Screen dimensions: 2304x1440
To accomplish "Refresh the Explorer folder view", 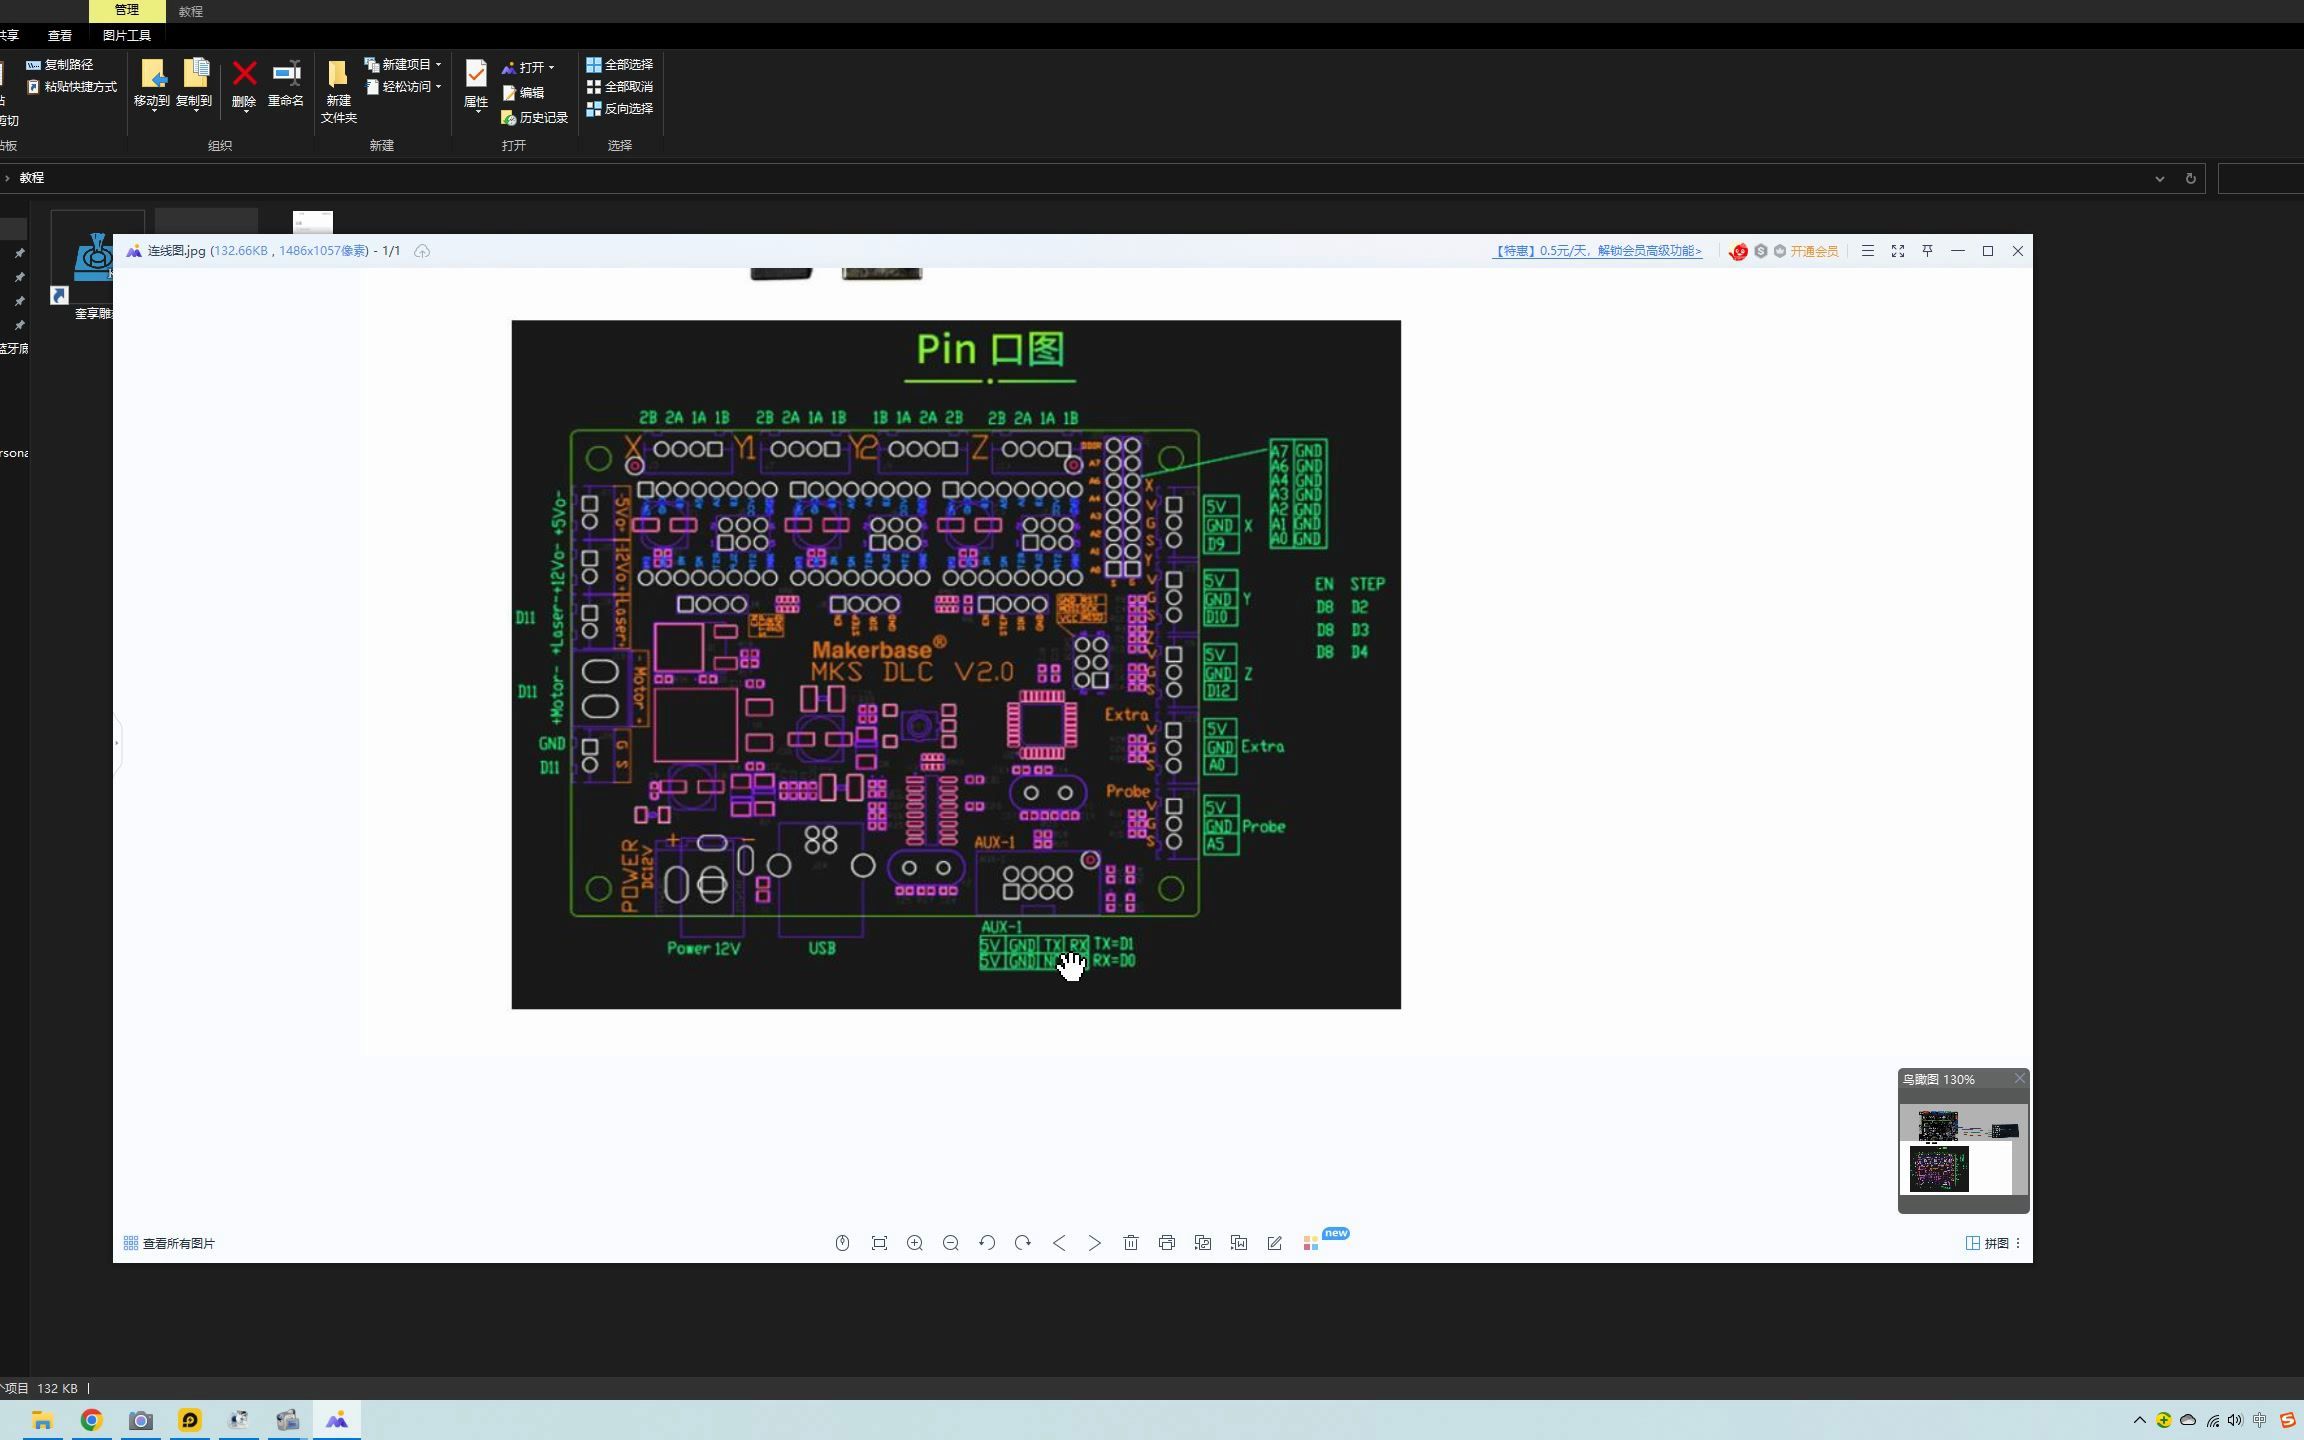I will [2190, 178].
